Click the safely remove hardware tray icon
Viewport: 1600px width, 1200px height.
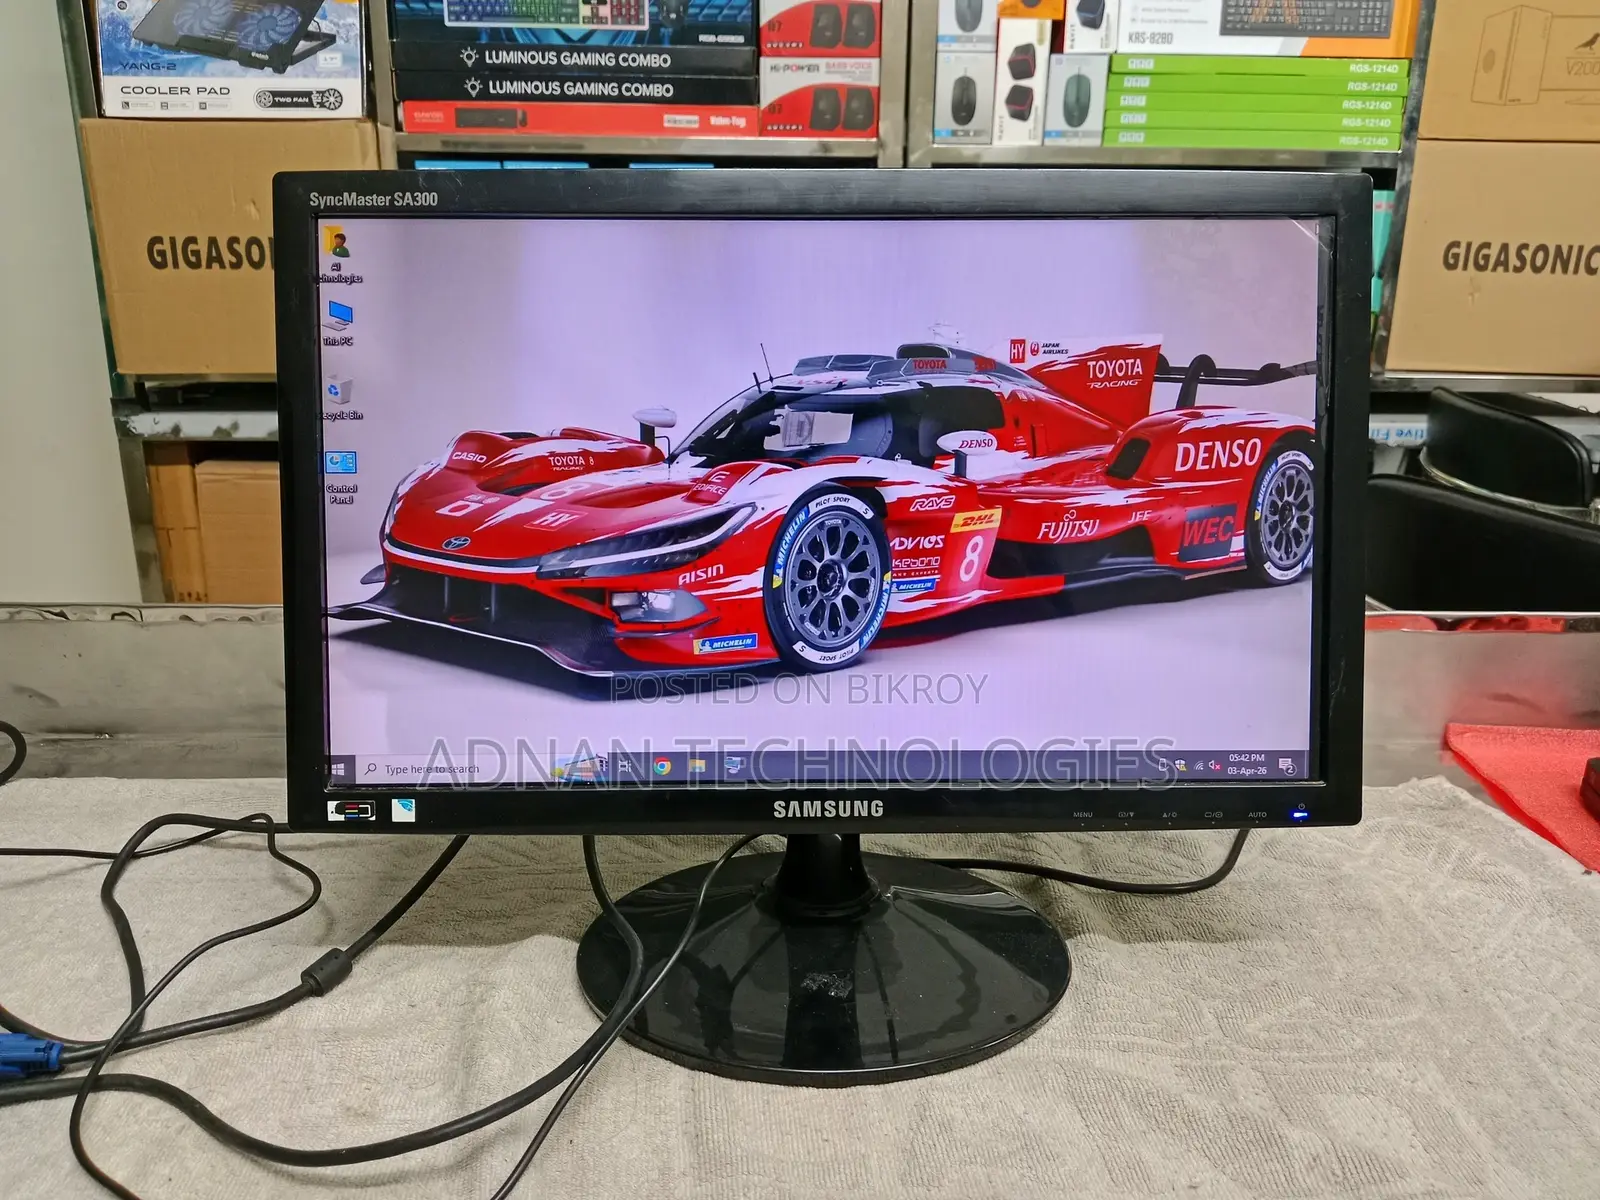click(1163, 765)
